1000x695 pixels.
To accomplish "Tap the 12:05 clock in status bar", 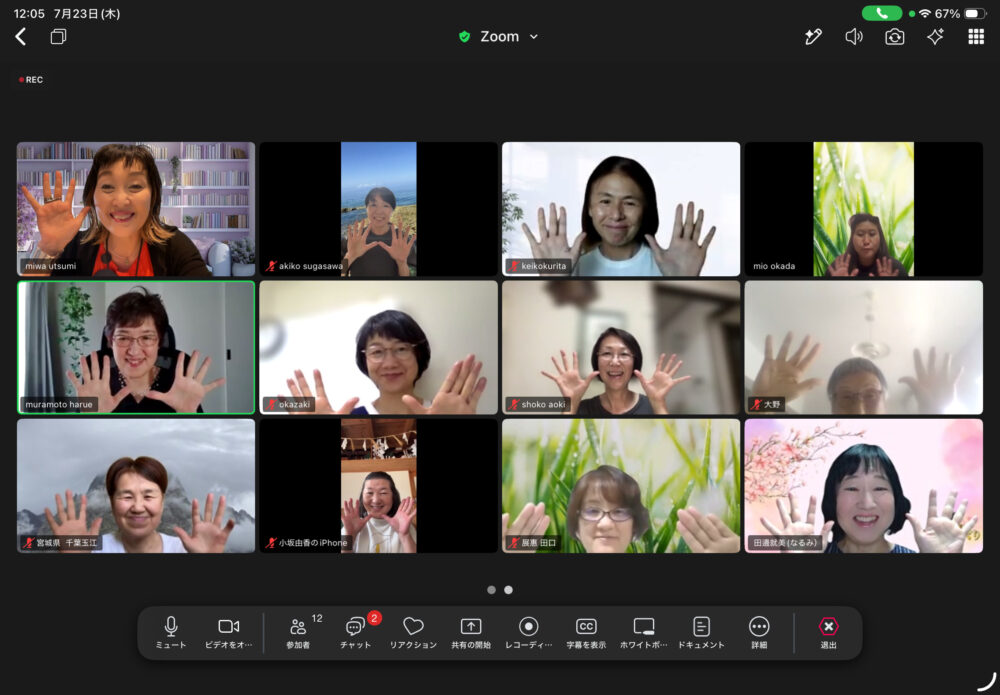I will [x=29, y=13].
